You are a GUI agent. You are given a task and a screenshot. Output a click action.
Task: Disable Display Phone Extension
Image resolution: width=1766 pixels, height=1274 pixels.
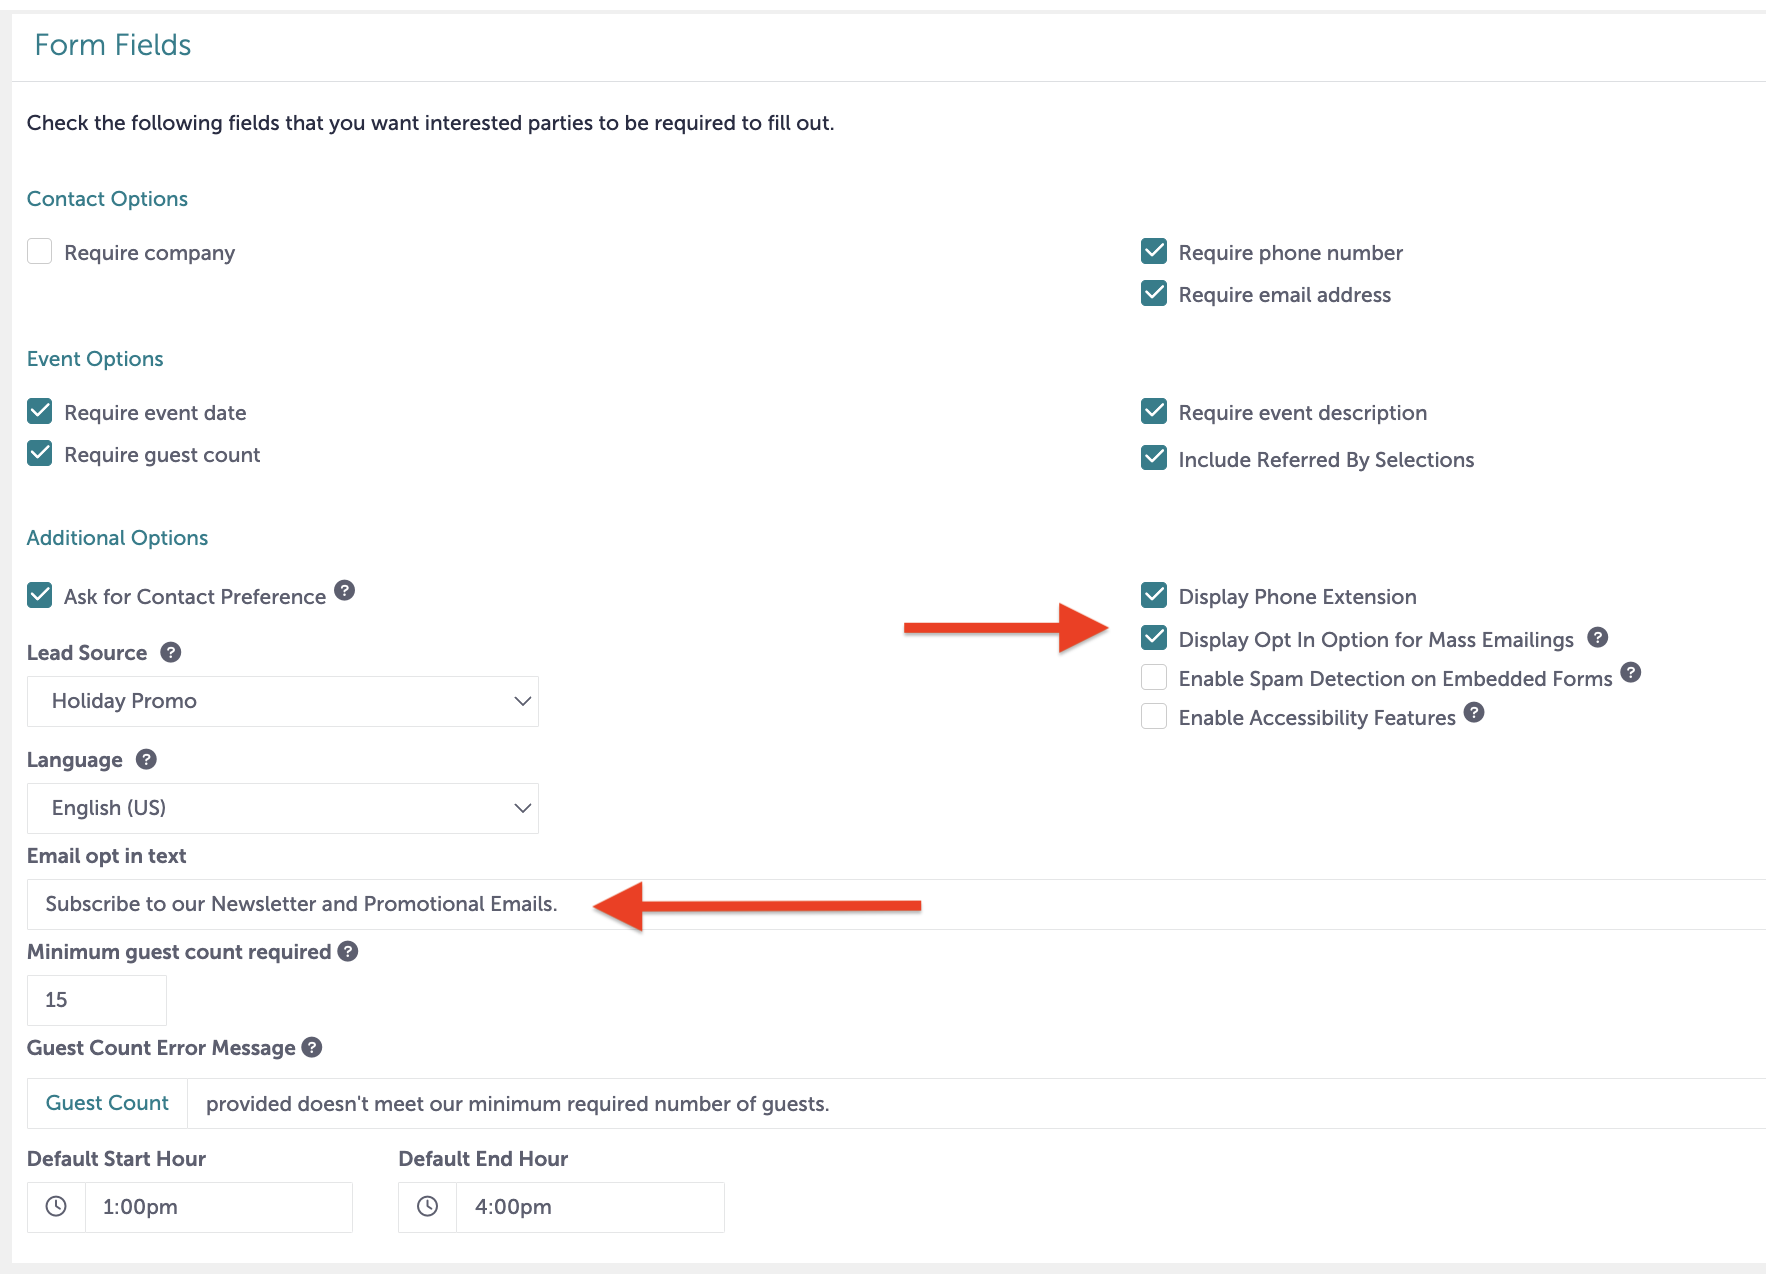[1153, 595]
